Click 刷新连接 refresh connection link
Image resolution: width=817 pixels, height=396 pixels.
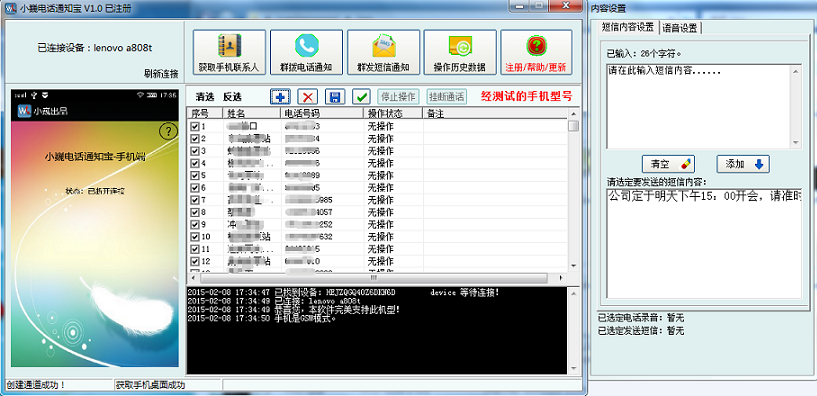(160, 73)
